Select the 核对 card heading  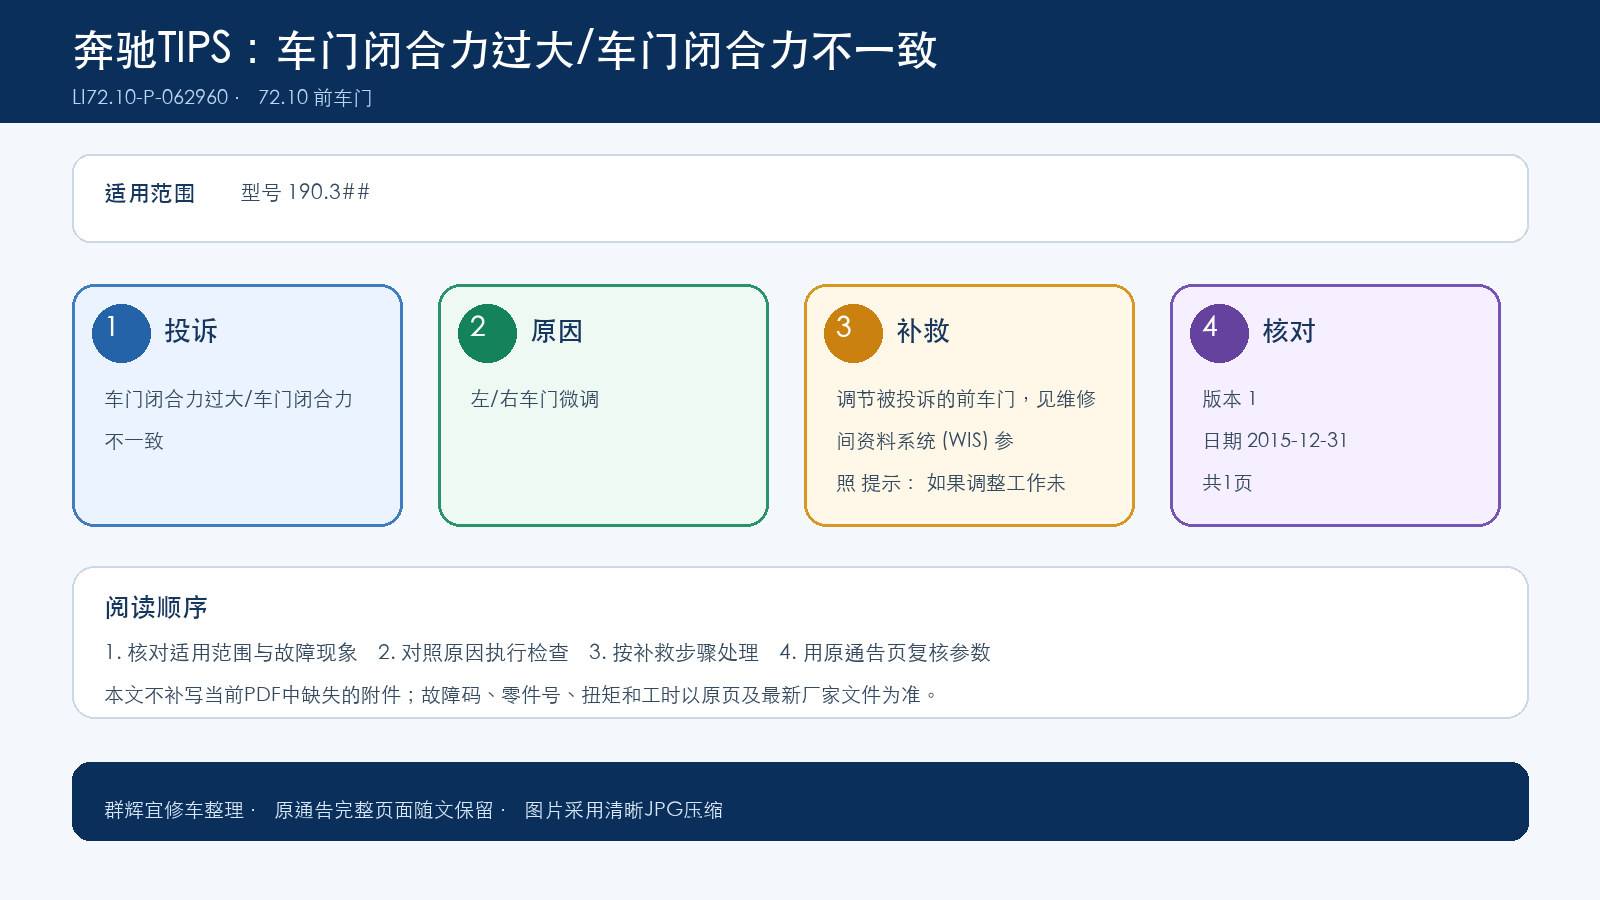click(x=1289, y=331)
